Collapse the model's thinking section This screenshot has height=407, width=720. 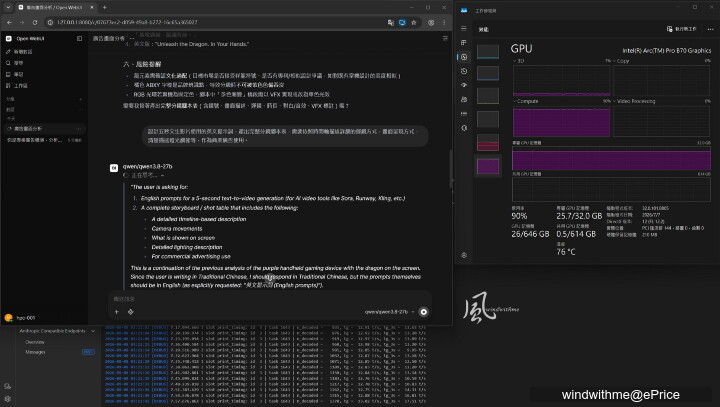click(143, 175)
